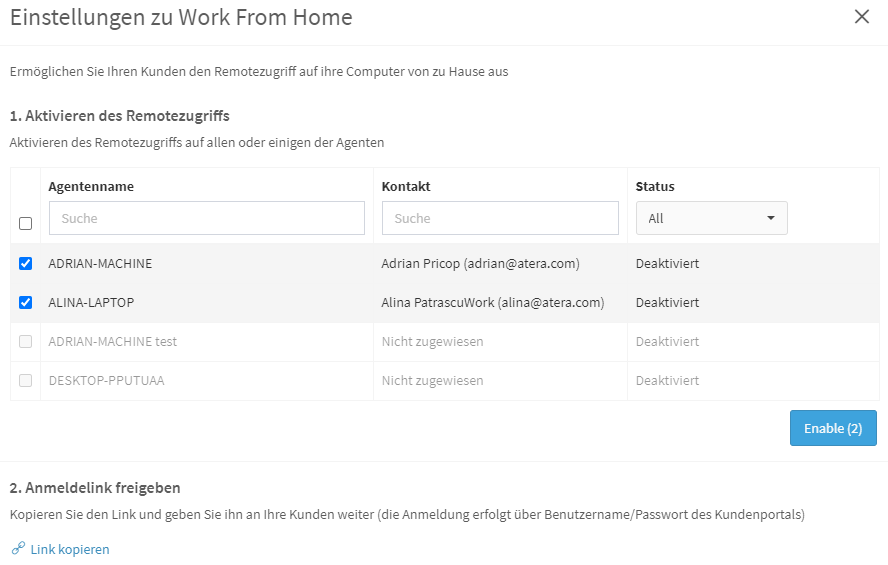Screen dimensions: 888x565
Task: Click contact Adrian Pricop (adrian@atera.com)
Action: [480, 264]
